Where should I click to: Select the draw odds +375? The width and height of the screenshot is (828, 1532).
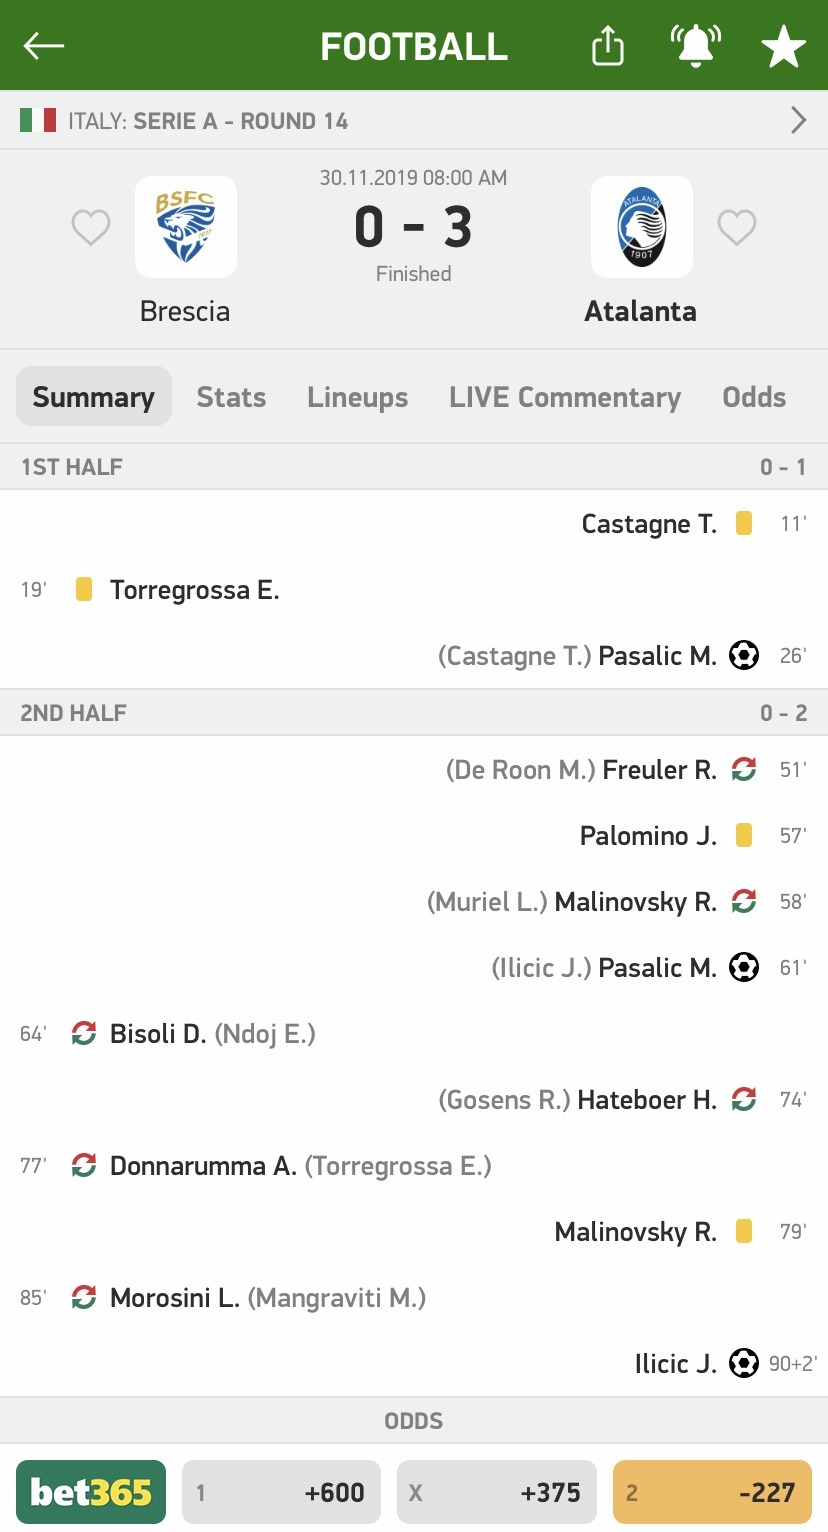pos(497,1492)
